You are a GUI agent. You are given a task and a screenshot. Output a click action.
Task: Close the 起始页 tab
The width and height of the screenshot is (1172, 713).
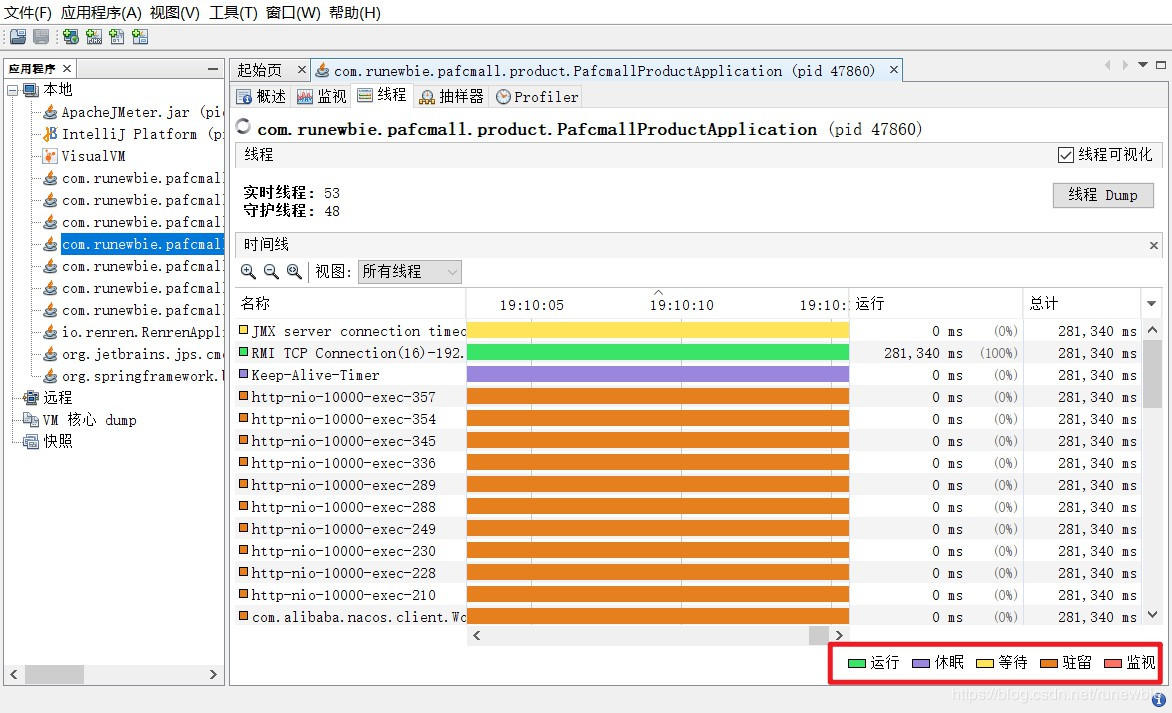click(x=301, y=70)
